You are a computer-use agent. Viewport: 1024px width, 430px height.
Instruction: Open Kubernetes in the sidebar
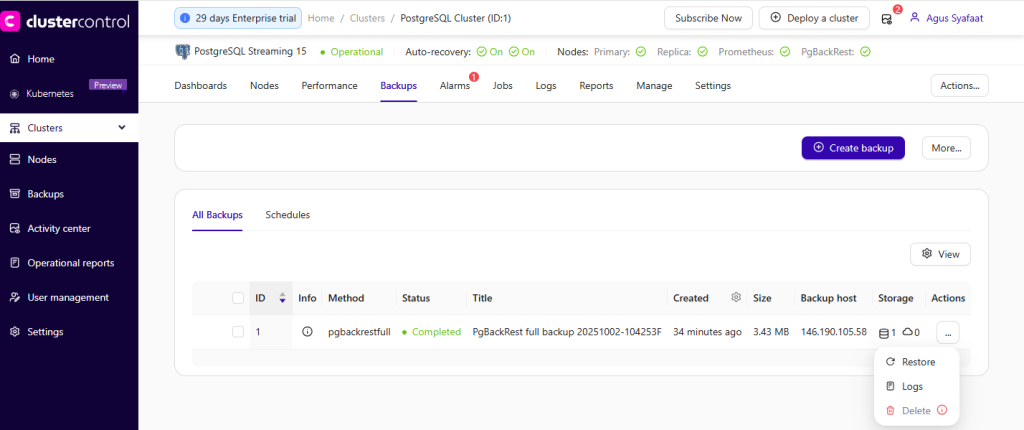coord(50,94)
